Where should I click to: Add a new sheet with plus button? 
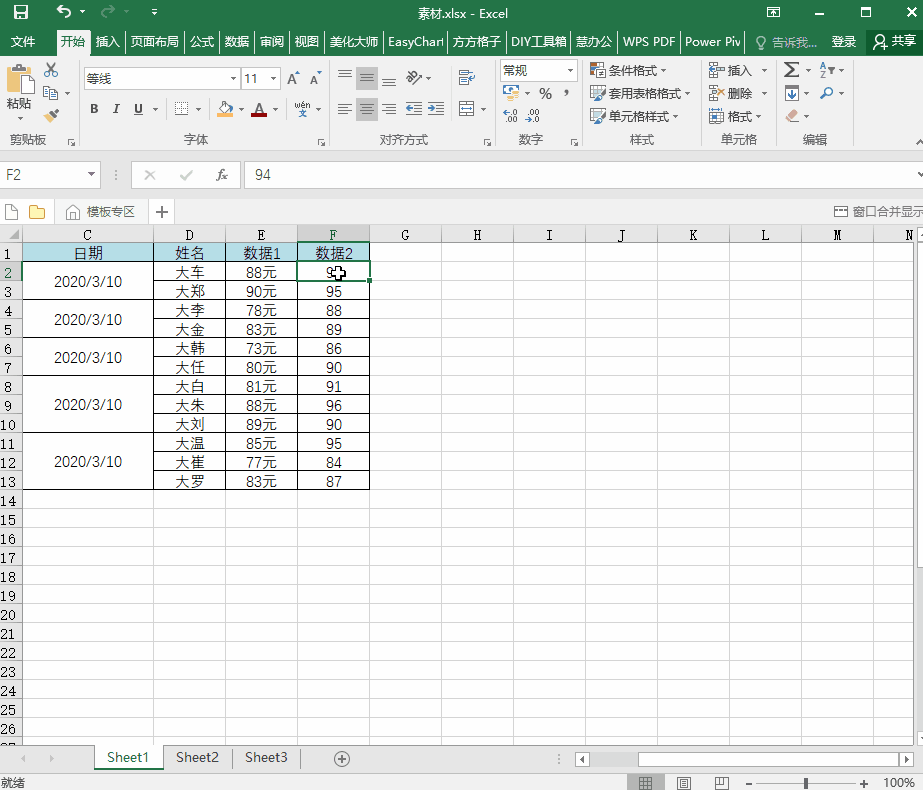pos(342,759)
